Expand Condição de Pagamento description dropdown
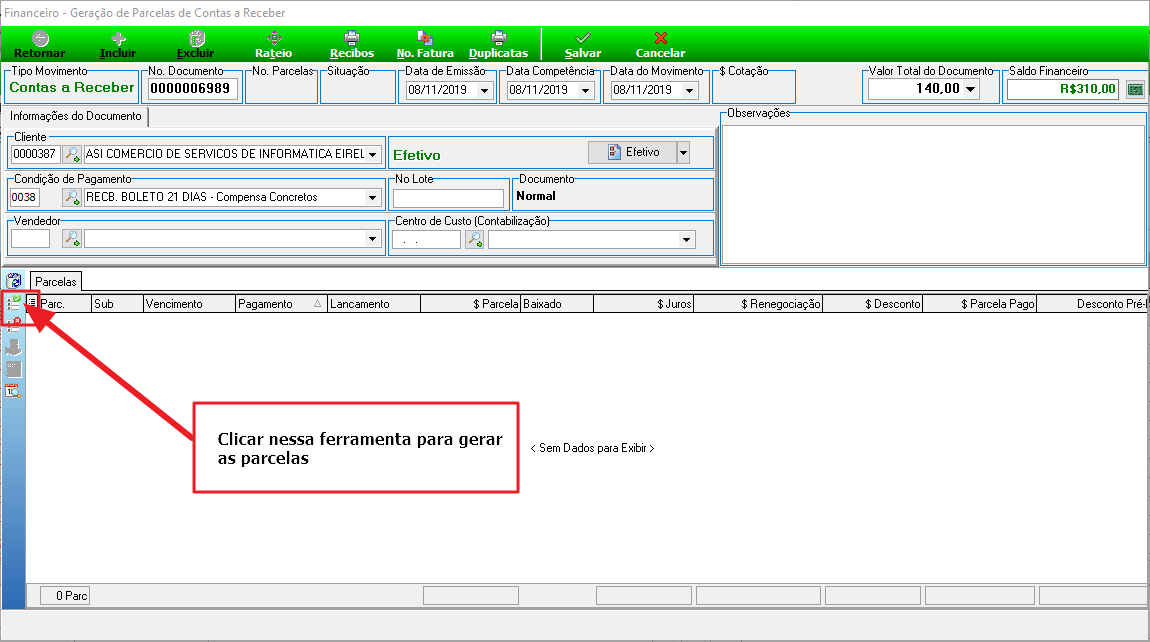Viewport: 1150px width, 642px height. 373,197
